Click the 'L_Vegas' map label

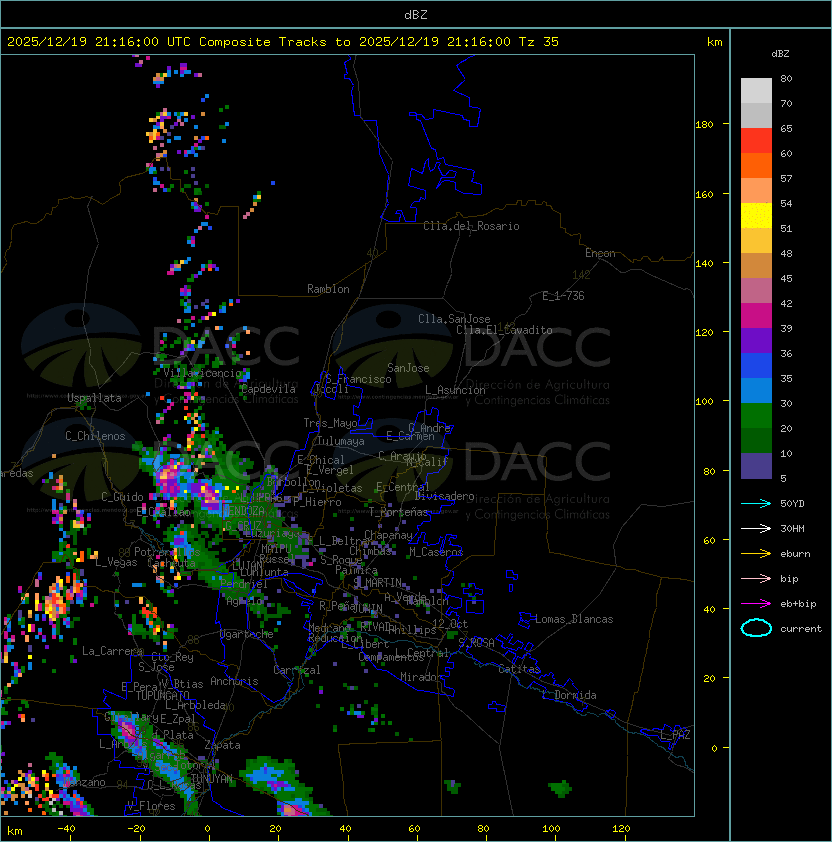(x=116, y=562)
